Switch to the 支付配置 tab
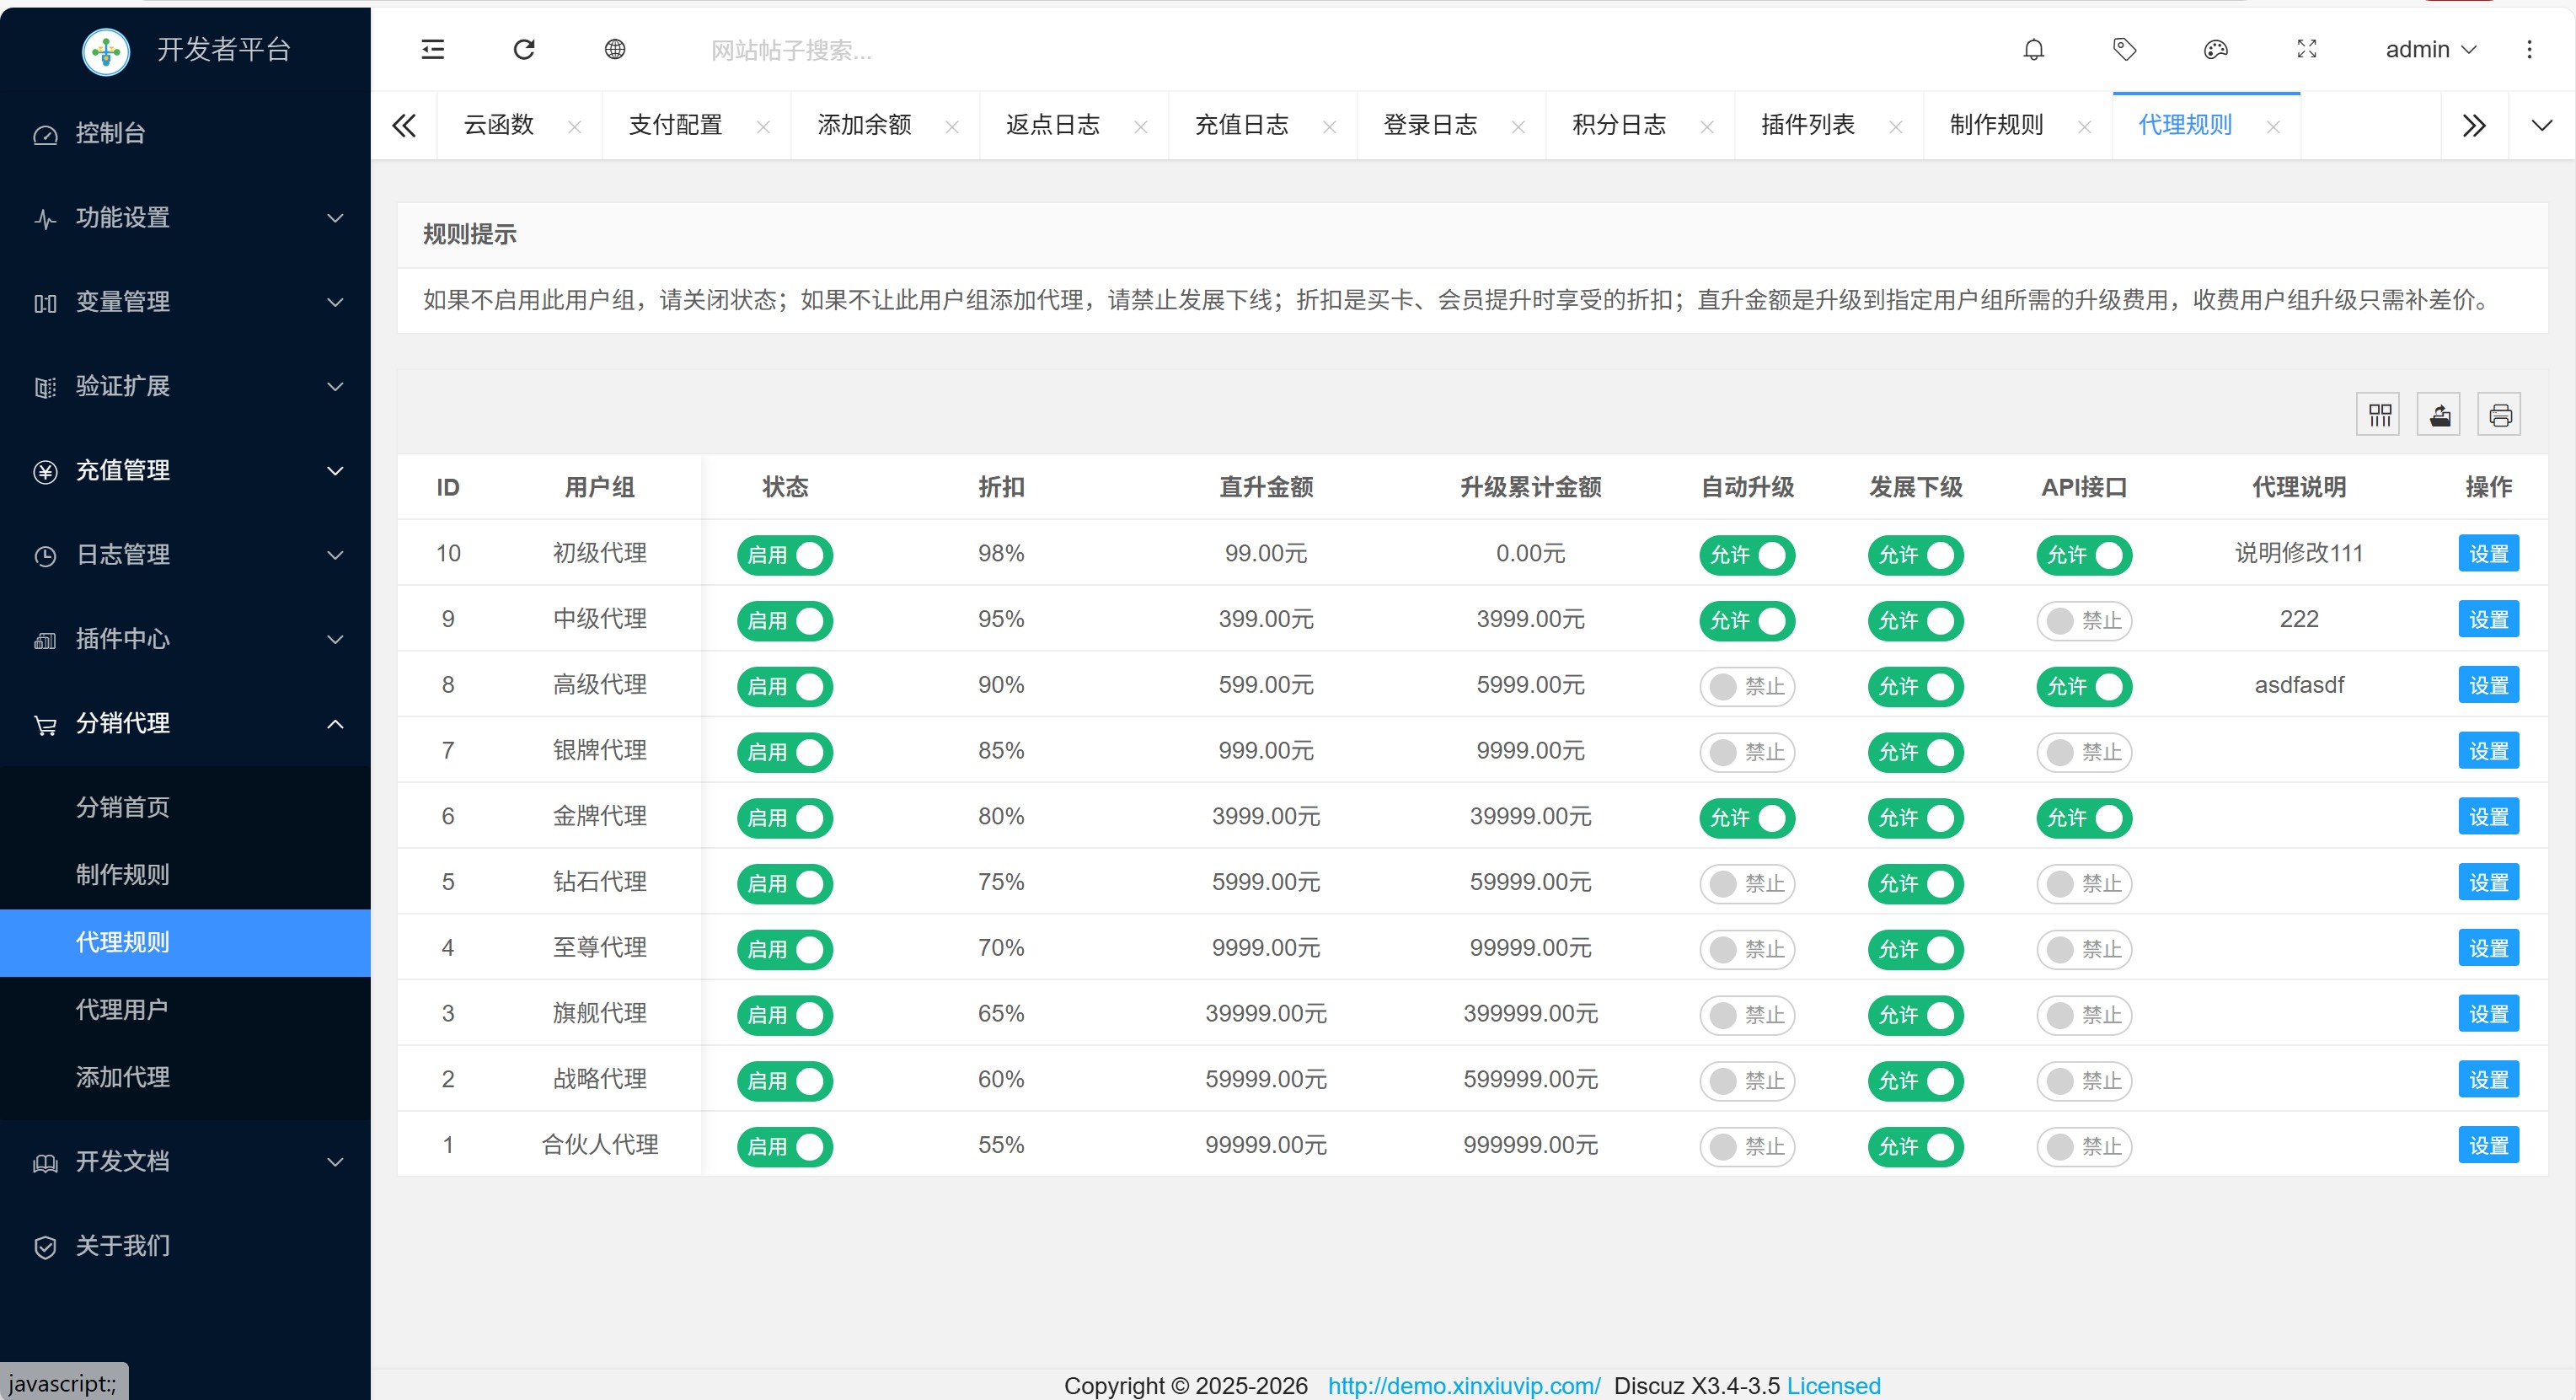Image resolution: width=2576 pixels, height=1400 pixels. pos(676,125)
